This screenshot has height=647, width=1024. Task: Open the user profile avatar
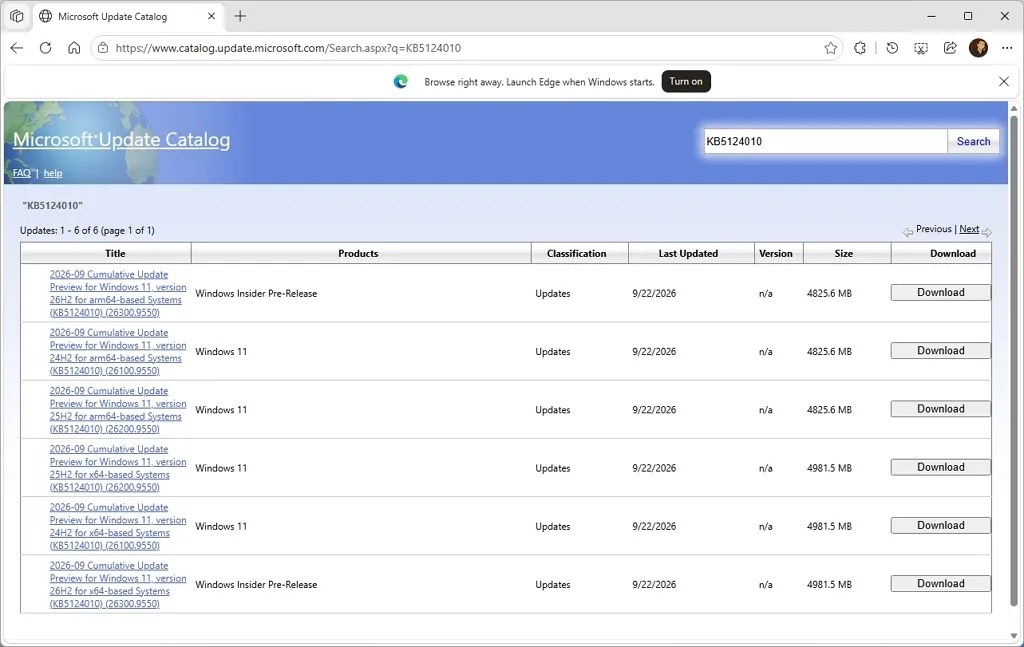[x=978, y=48]
